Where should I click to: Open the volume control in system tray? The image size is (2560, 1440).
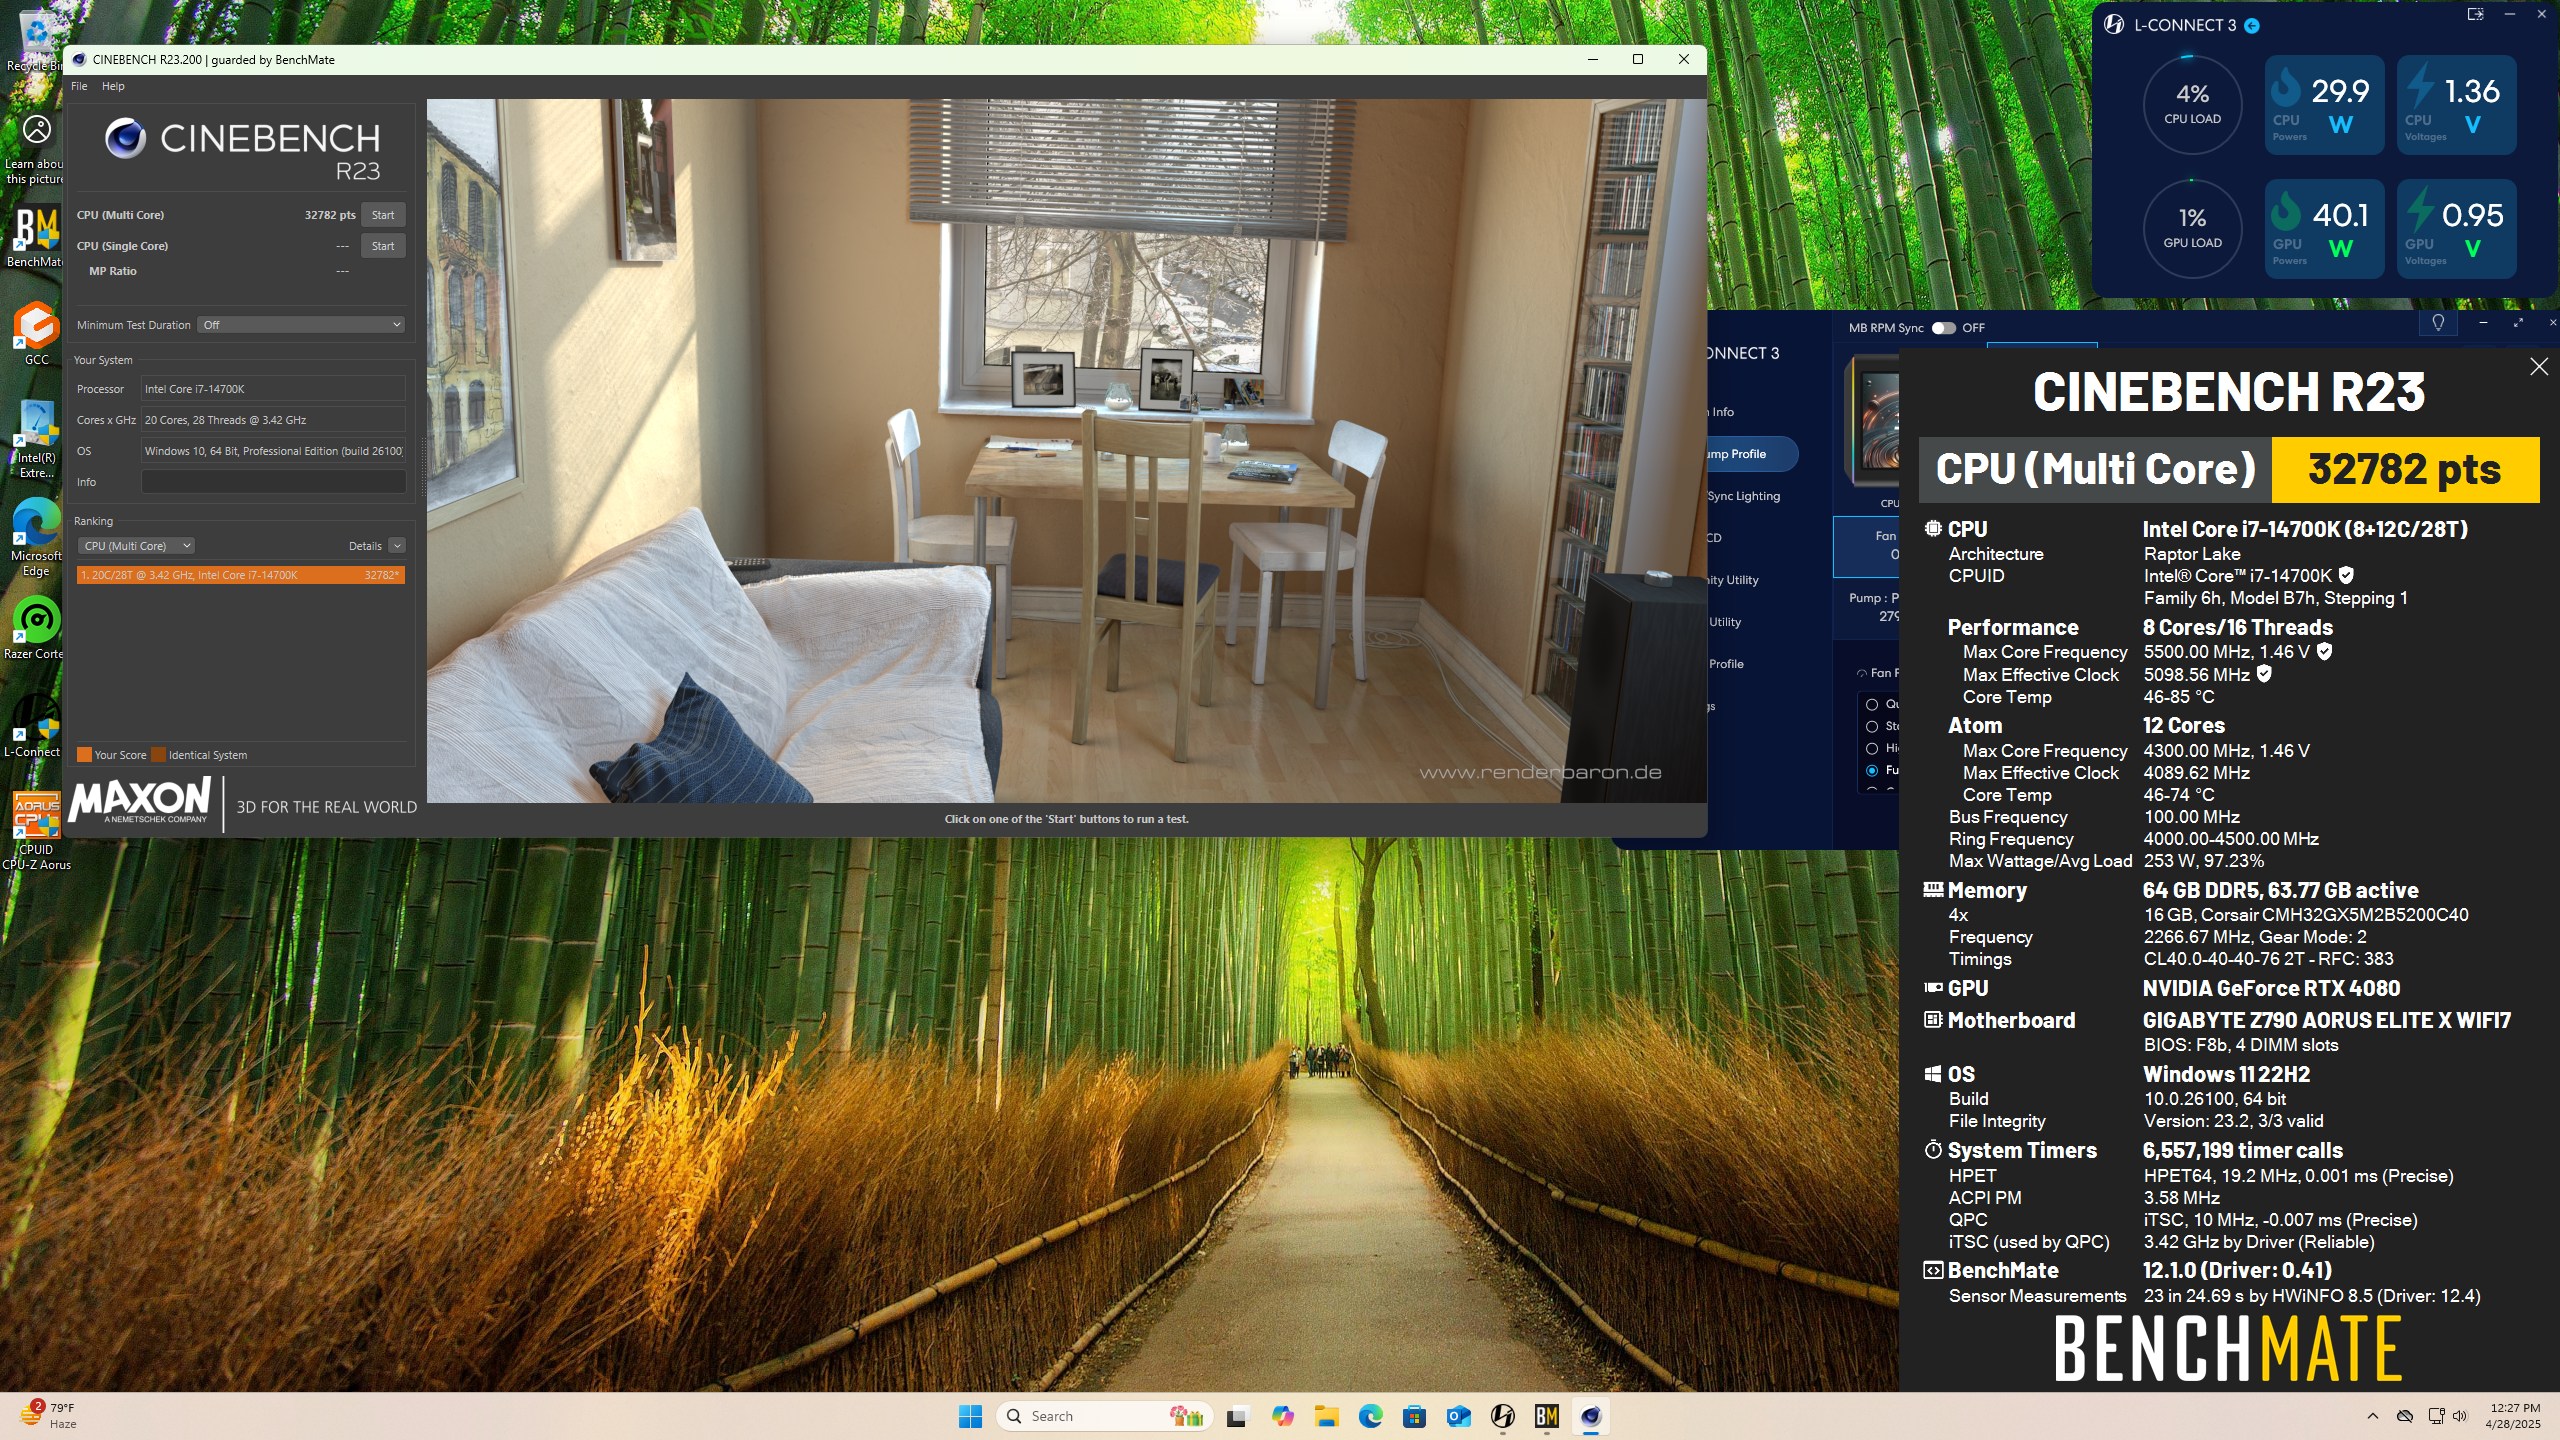tap(2460, 1416)
